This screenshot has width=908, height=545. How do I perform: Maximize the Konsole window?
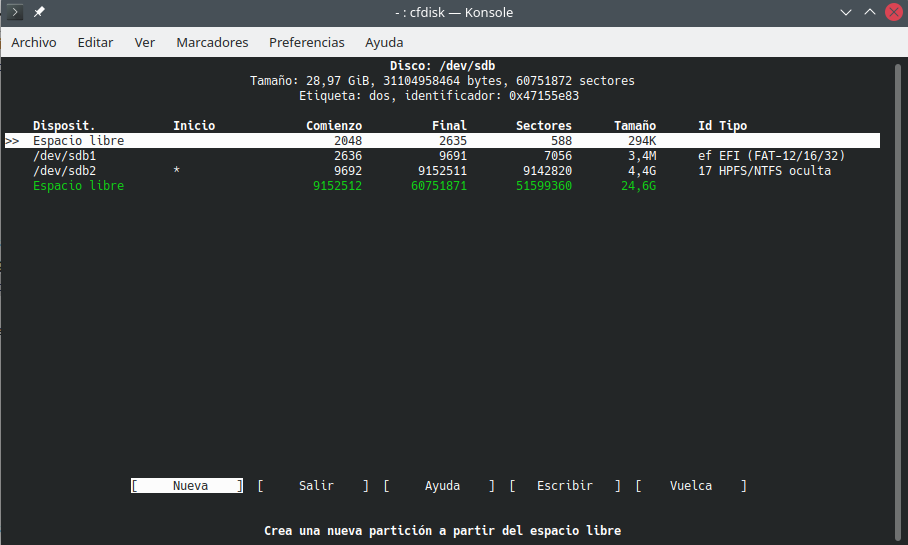tap(868, 12)
